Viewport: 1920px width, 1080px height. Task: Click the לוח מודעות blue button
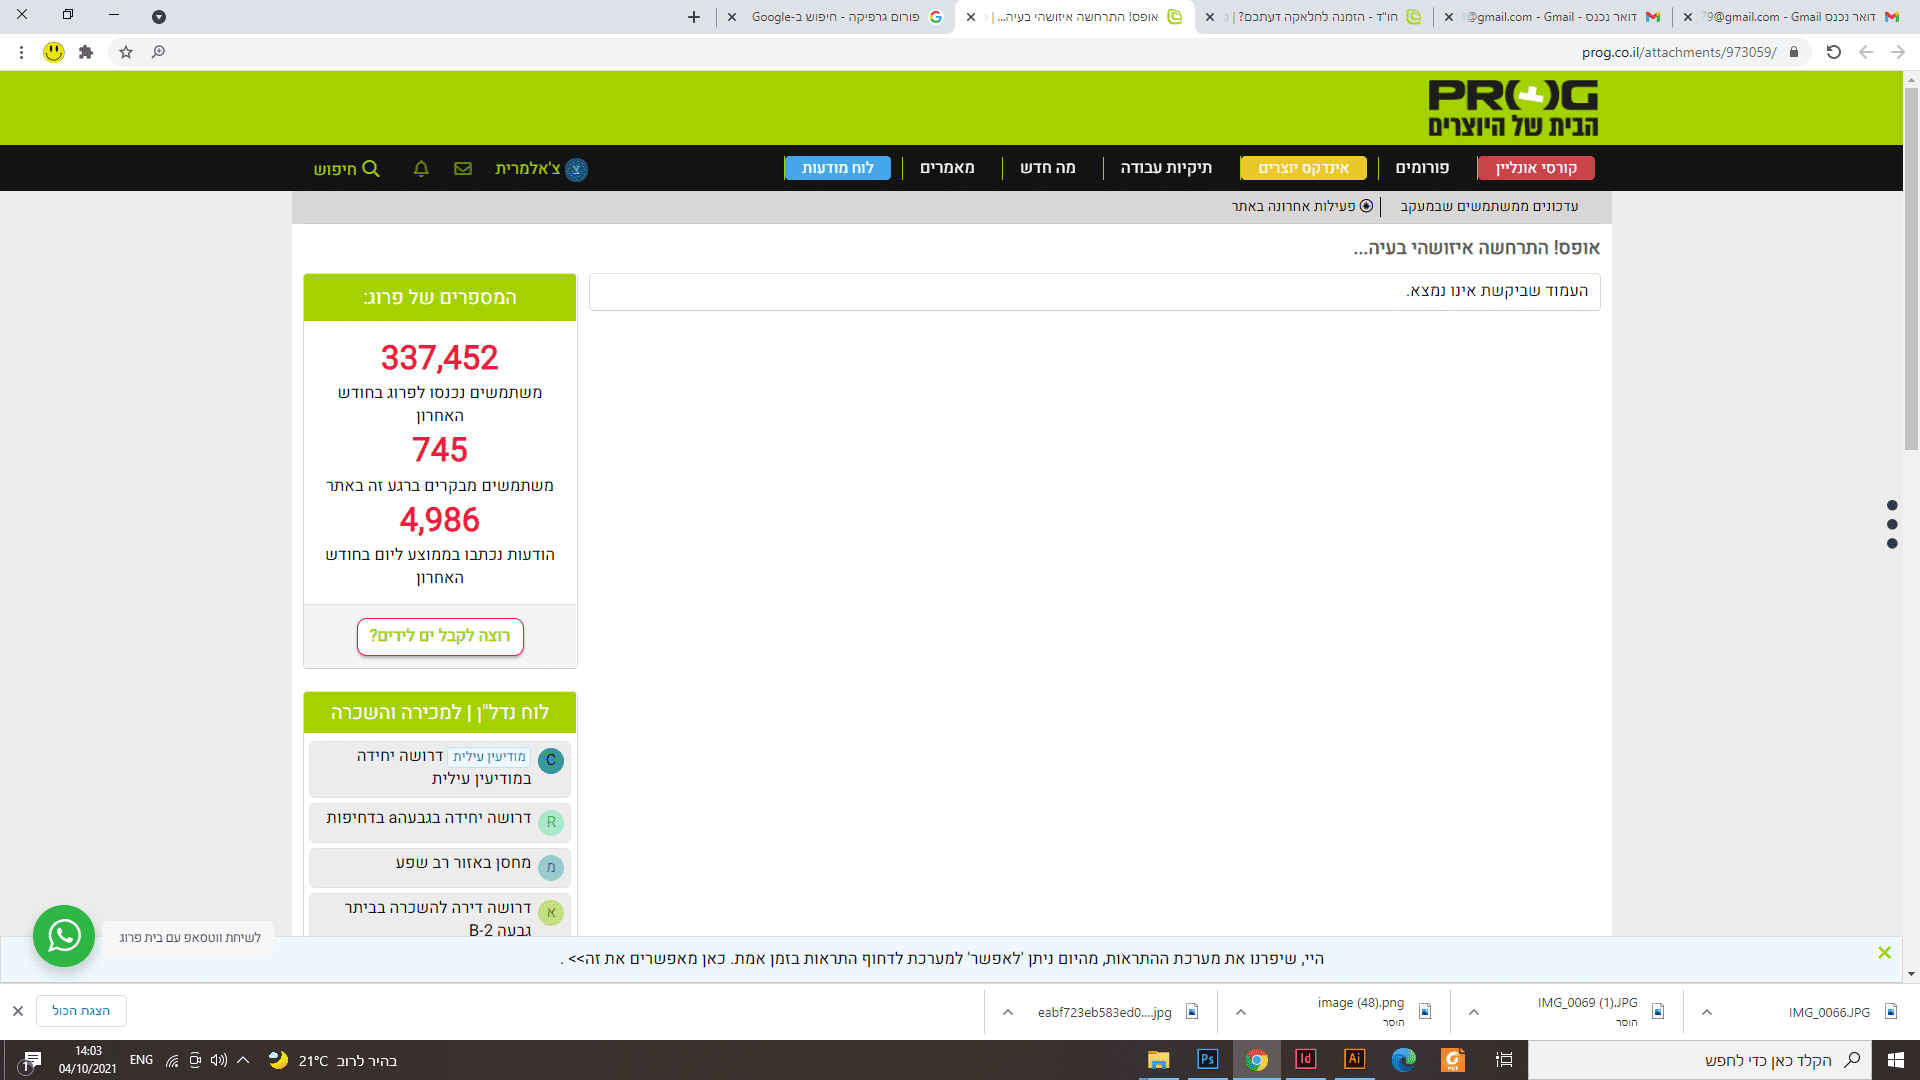tap(837, 168)
